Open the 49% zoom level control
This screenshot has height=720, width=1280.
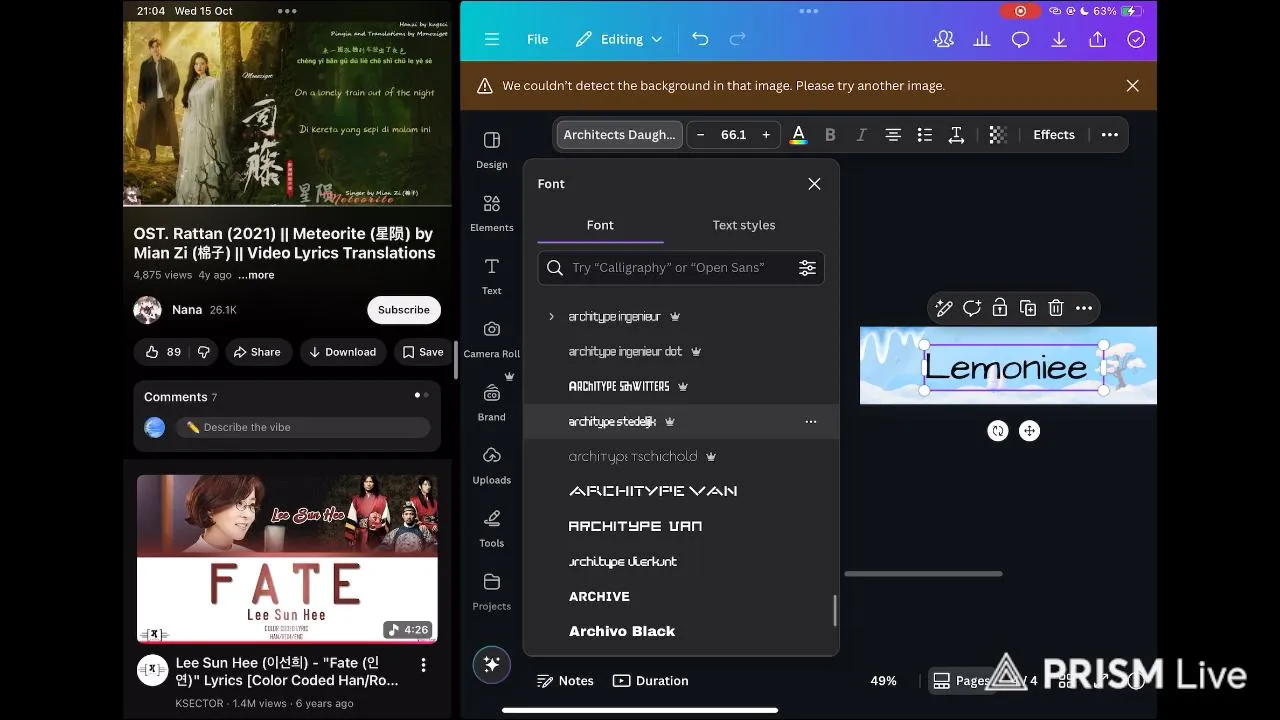pyautogui.click(x=883, y=681)
